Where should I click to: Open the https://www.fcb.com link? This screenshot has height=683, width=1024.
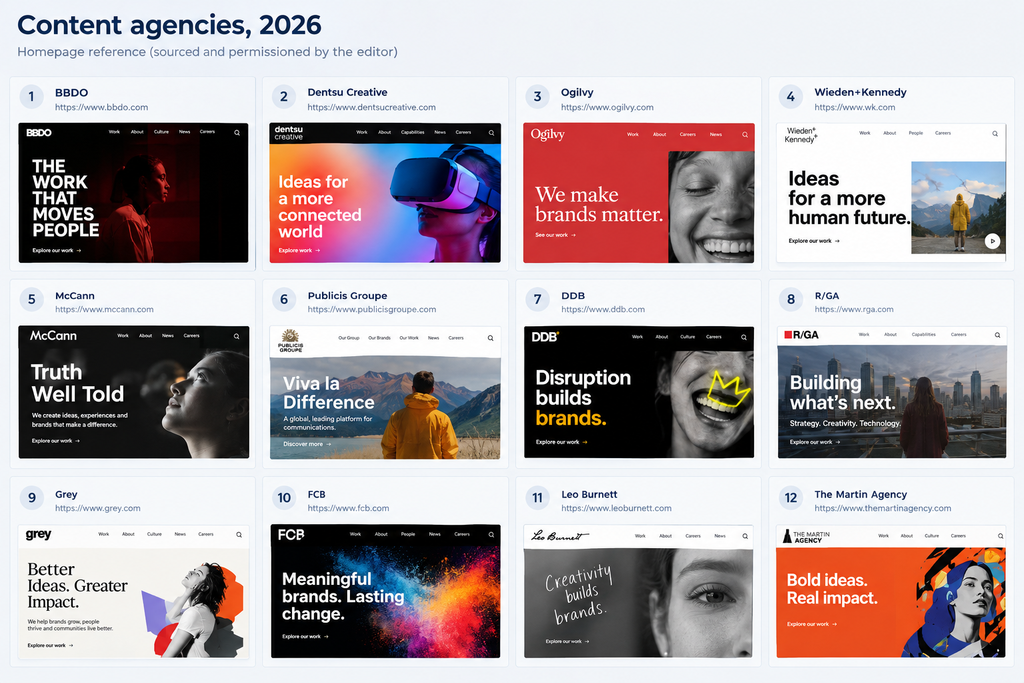click(348, 508)
